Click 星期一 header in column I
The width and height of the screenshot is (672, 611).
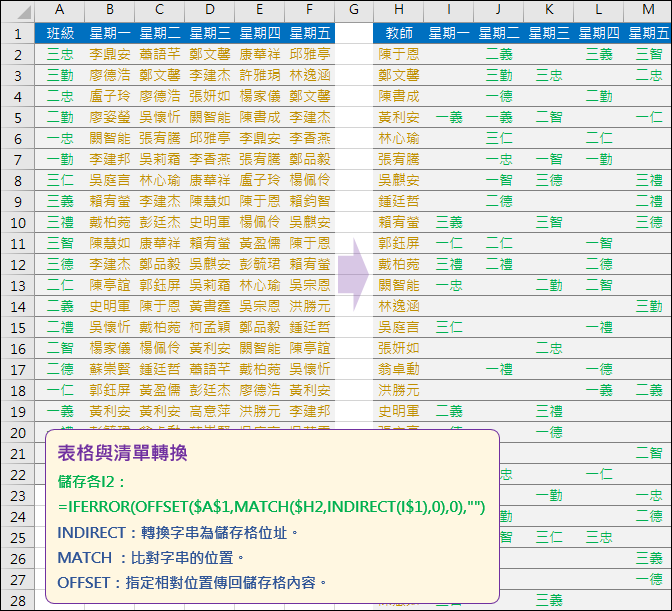point(449,33)
